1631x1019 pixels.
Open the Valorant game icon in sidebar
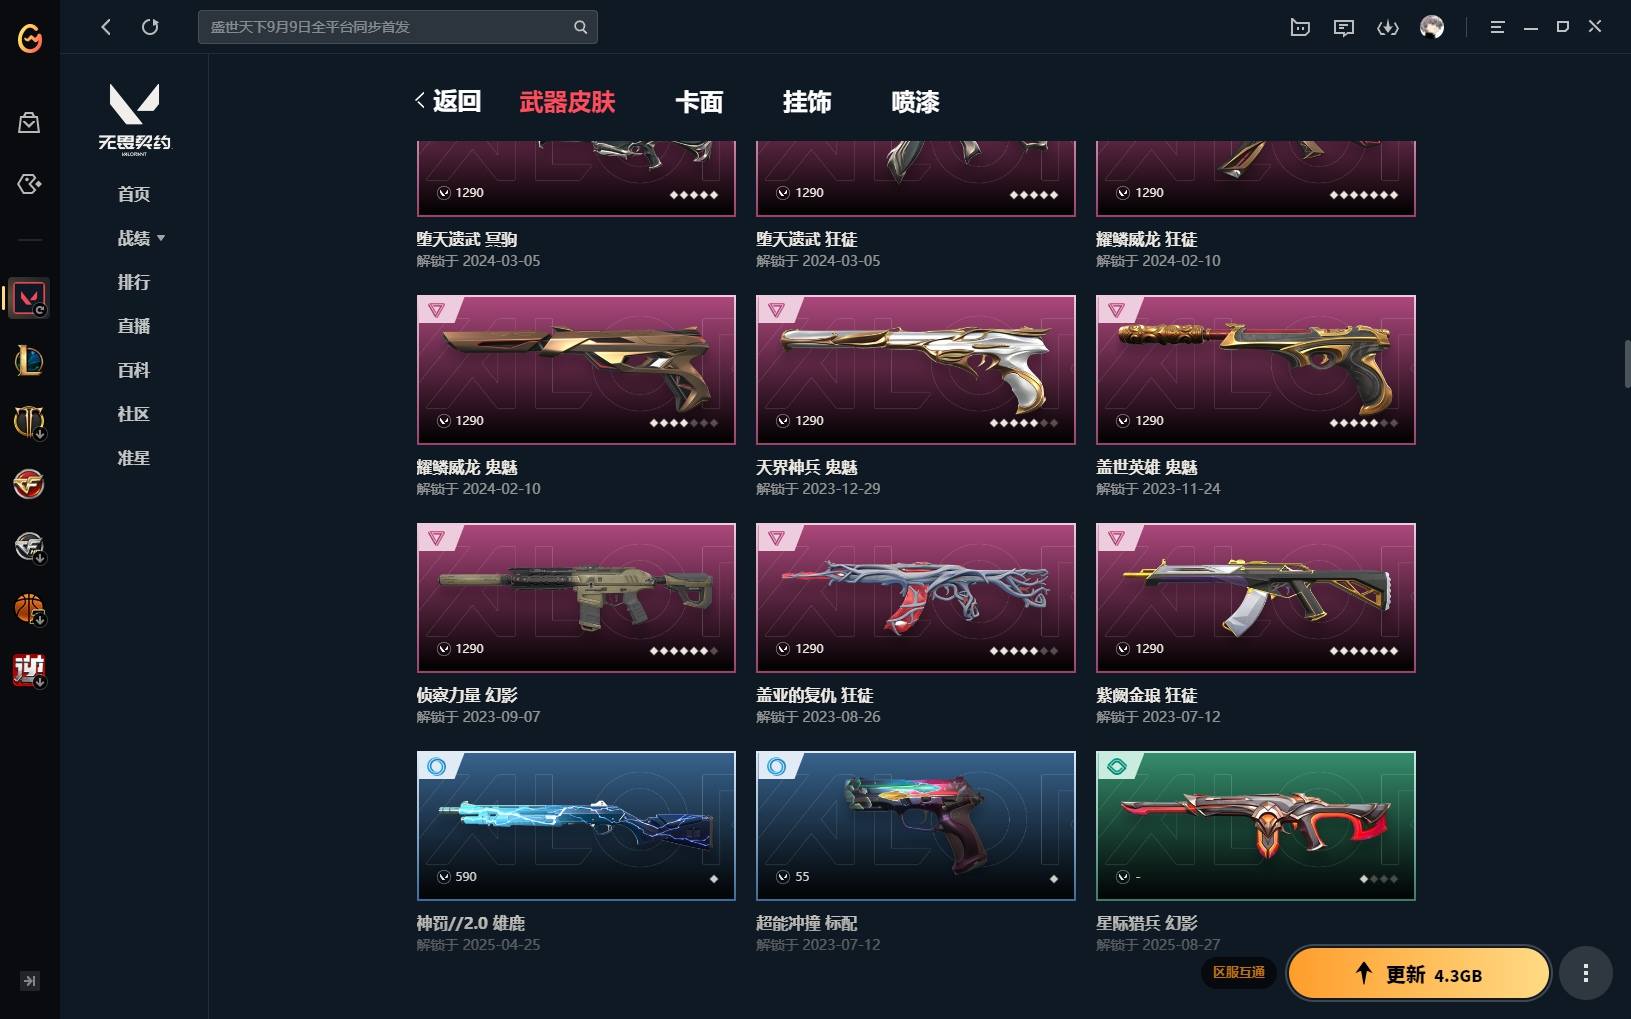tap(29, 298)
